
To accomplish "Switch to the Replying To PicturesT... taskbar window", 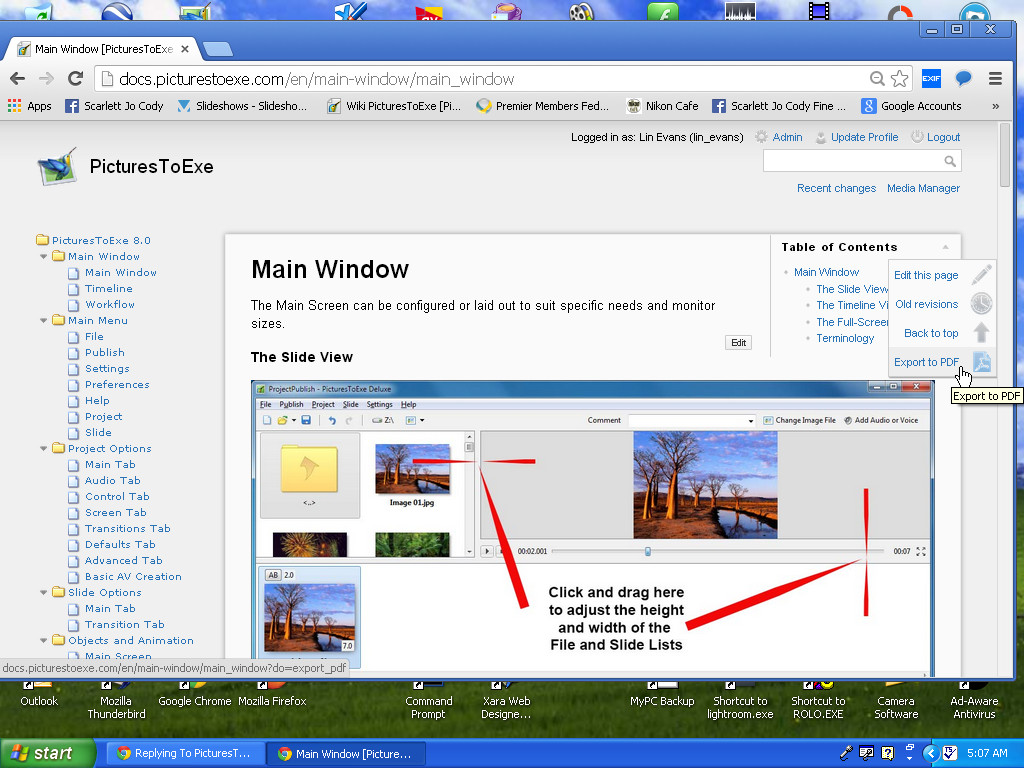I will click(x=186, y=754).
